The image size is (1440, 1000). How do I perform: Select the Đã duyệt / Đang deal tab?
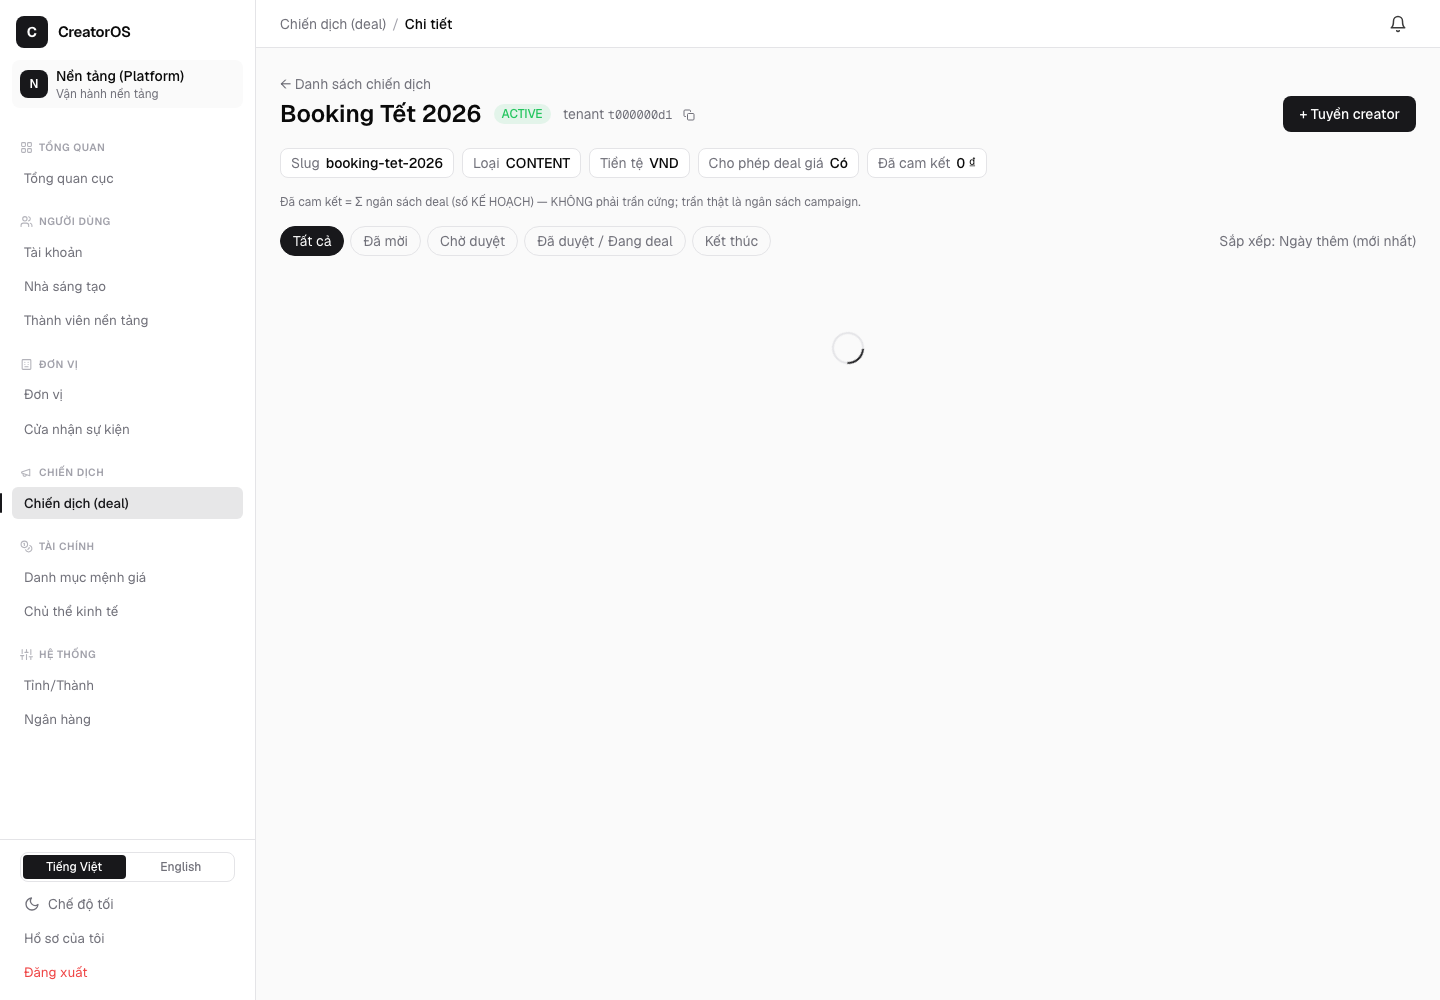[x=605, y=241]
